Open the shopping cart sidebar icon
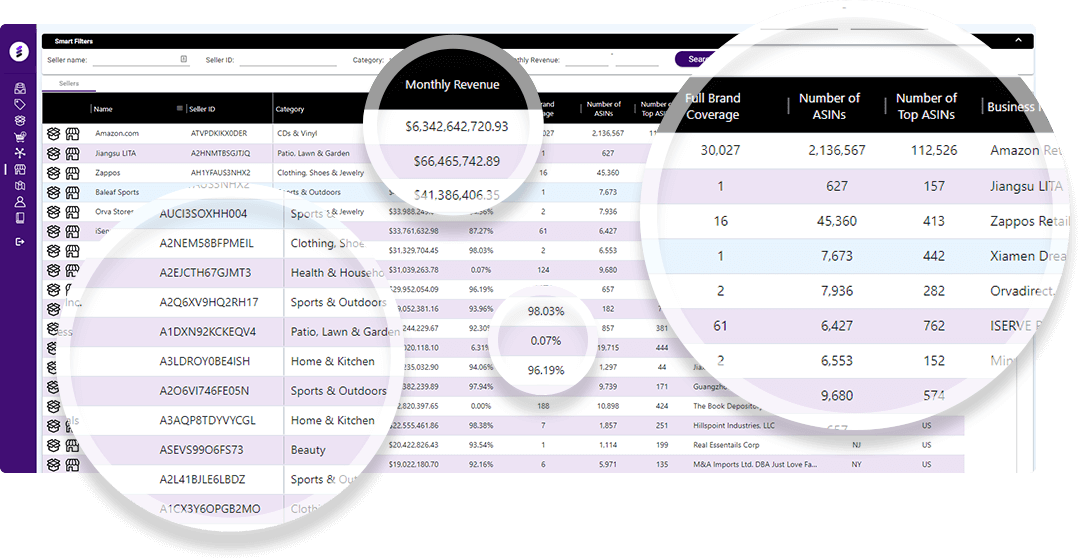The height and width of the screenshot is (560, 1081). (x=20, y=137)
